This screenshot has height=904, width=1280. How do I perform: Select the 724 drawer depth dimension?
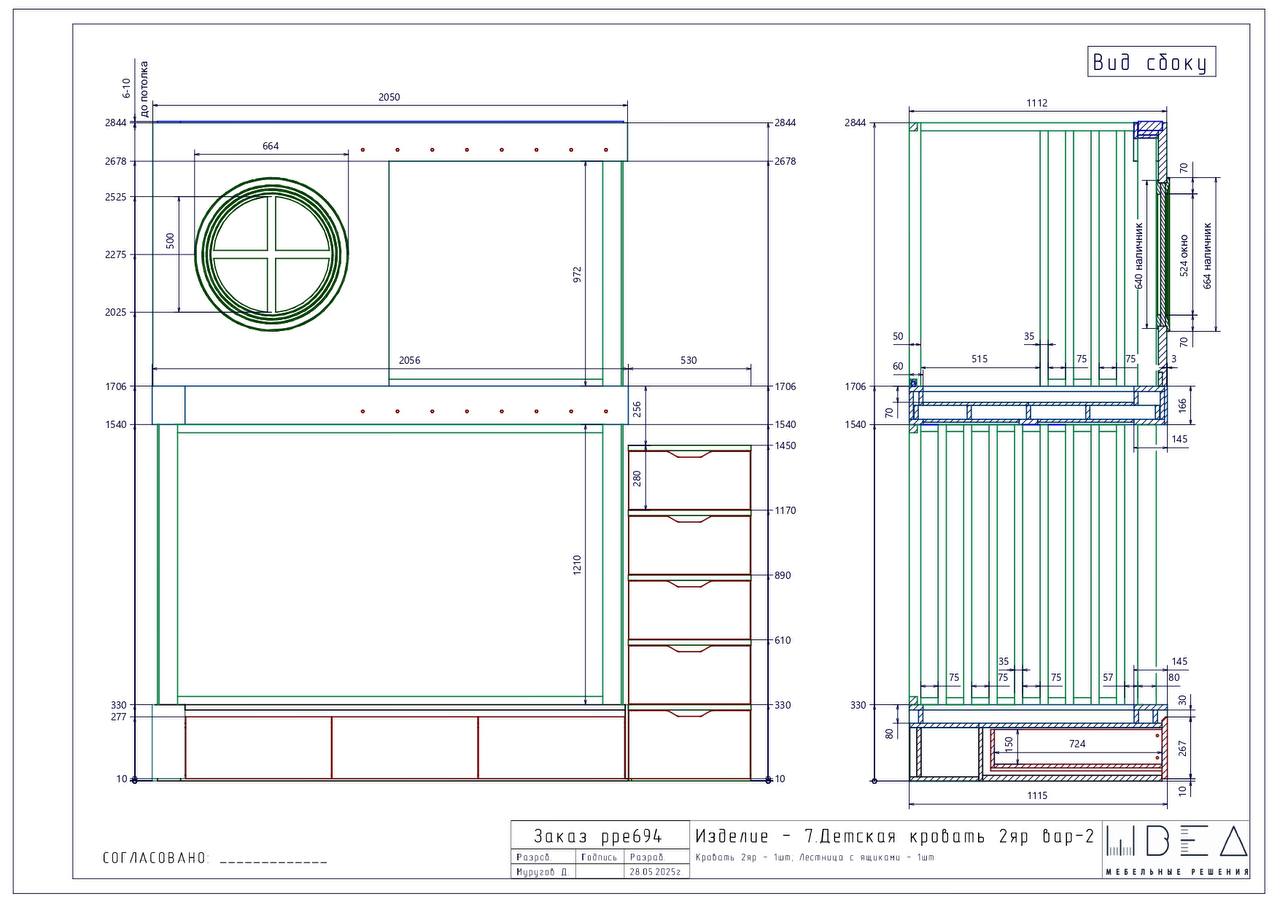tap(1076, 745)
